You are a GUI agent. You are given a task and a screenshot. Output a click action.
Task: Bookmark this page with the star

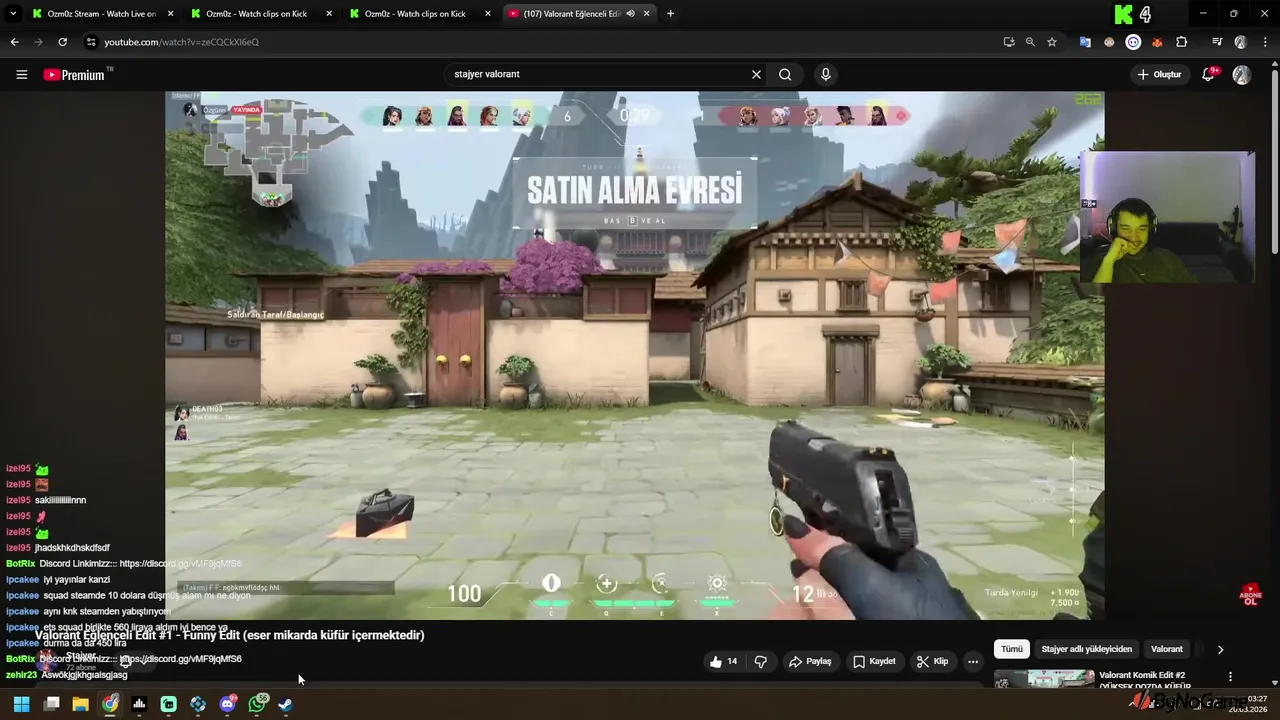[x=1052, y=42]
